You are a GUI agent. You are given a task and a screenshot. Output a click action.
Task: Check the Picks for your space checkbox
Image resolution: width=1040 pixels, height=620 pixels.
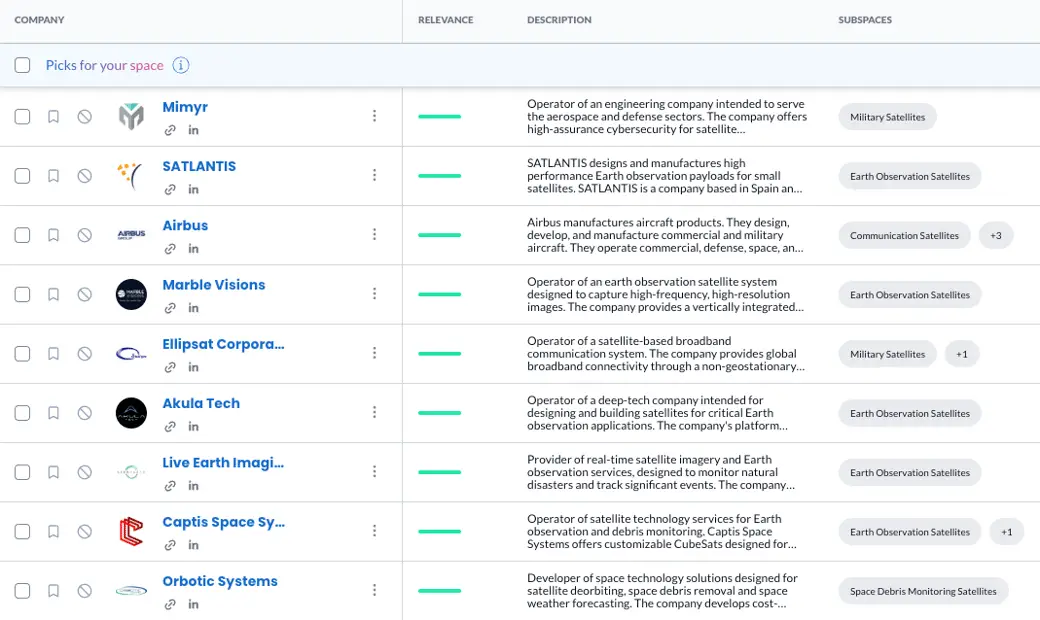[22, 66]
